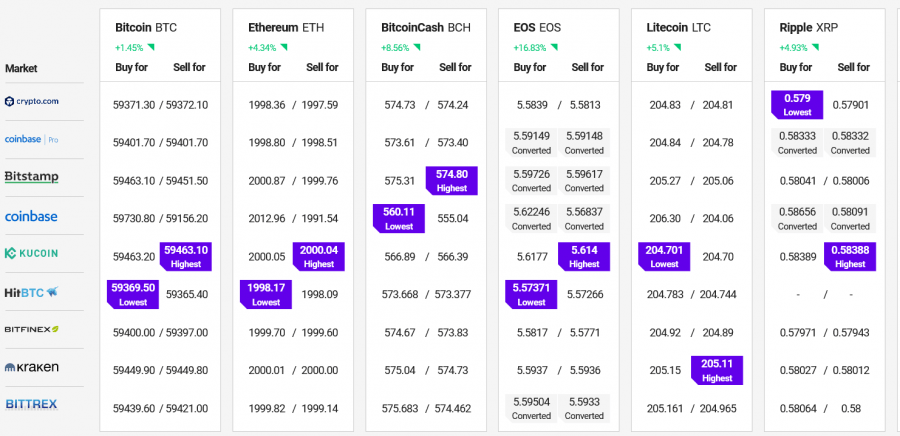Click Bitfinex Ripple buy price 0.57971
This screenshot has width=900, height=436.
pos(798,333)
